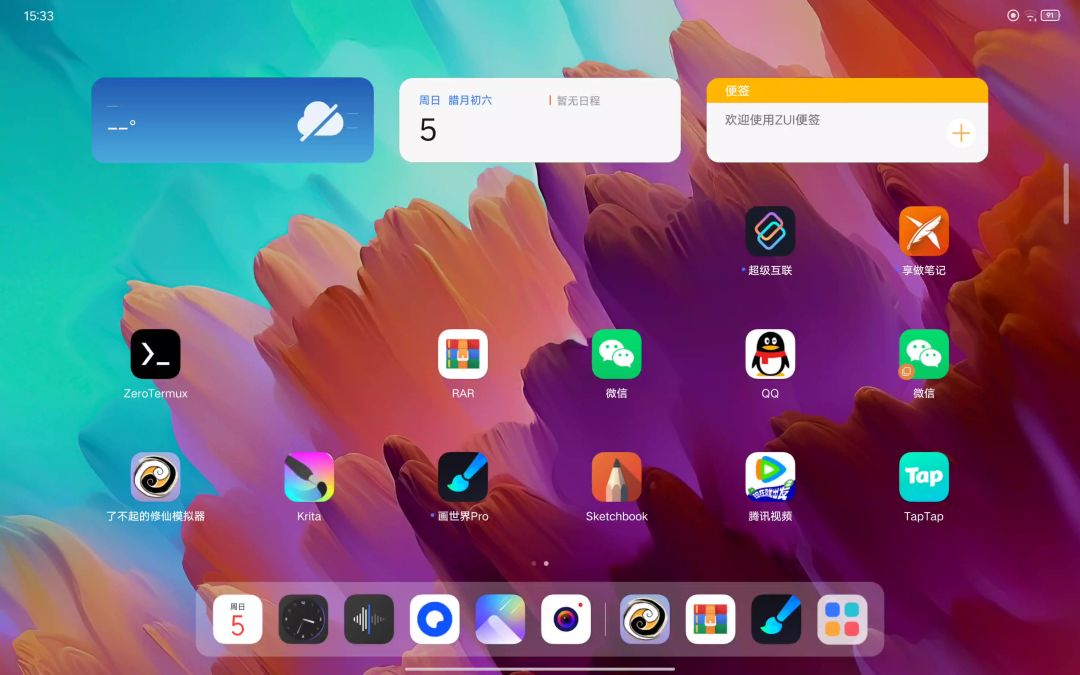This screenshot has height=675, width=1080.
Task: Open the 腾讯视频 app
Action: click(770, 478)
